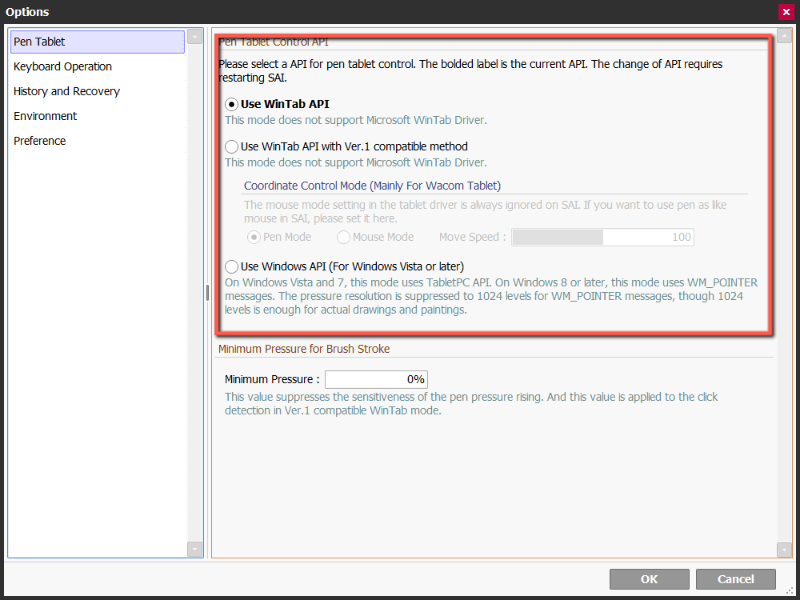Image resolution: width=800 pixels, height=600 pixels.
Task: Select the Pen Tablet category
Action: 97,42
